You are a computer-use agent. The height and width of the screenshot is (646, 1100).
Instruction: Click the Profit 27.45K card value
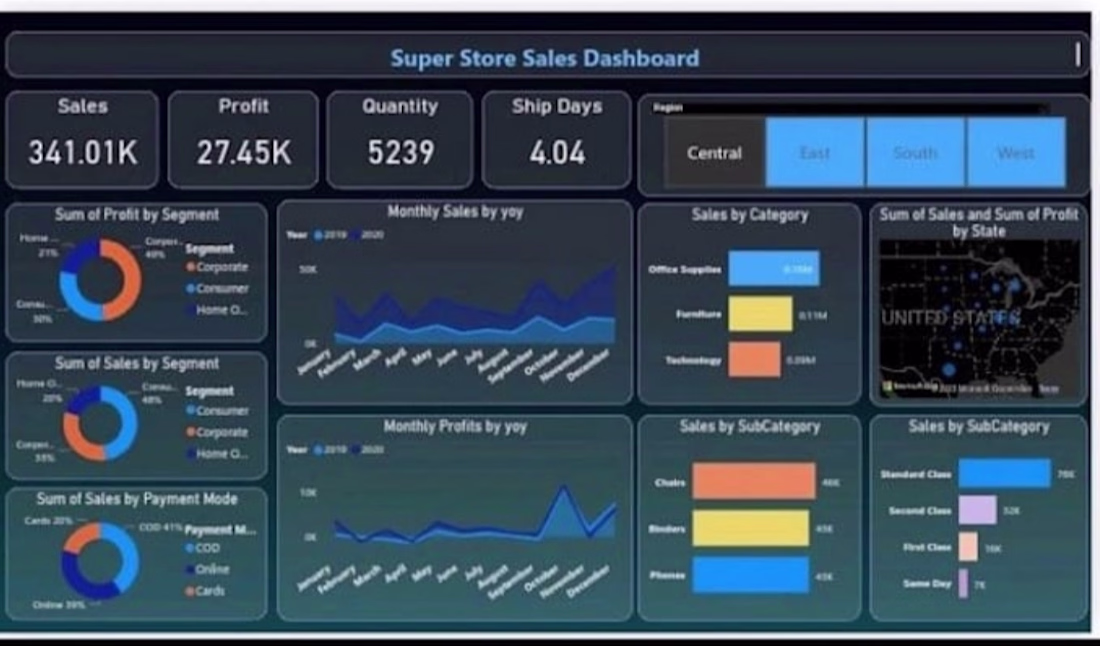(243, 152)
